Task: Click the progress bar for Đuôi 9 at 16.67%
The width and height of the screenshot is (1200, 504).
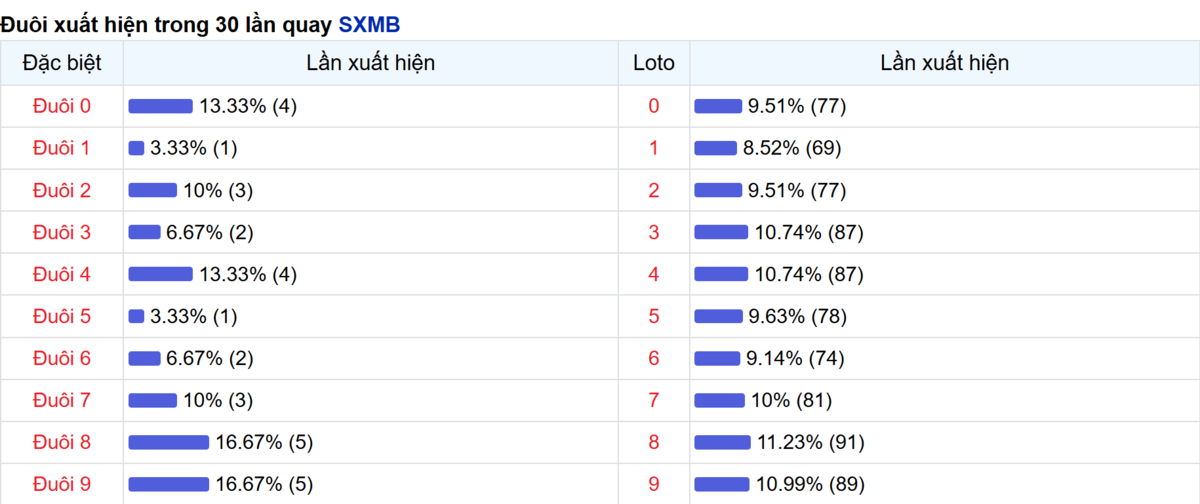Action: coord(169,484)
